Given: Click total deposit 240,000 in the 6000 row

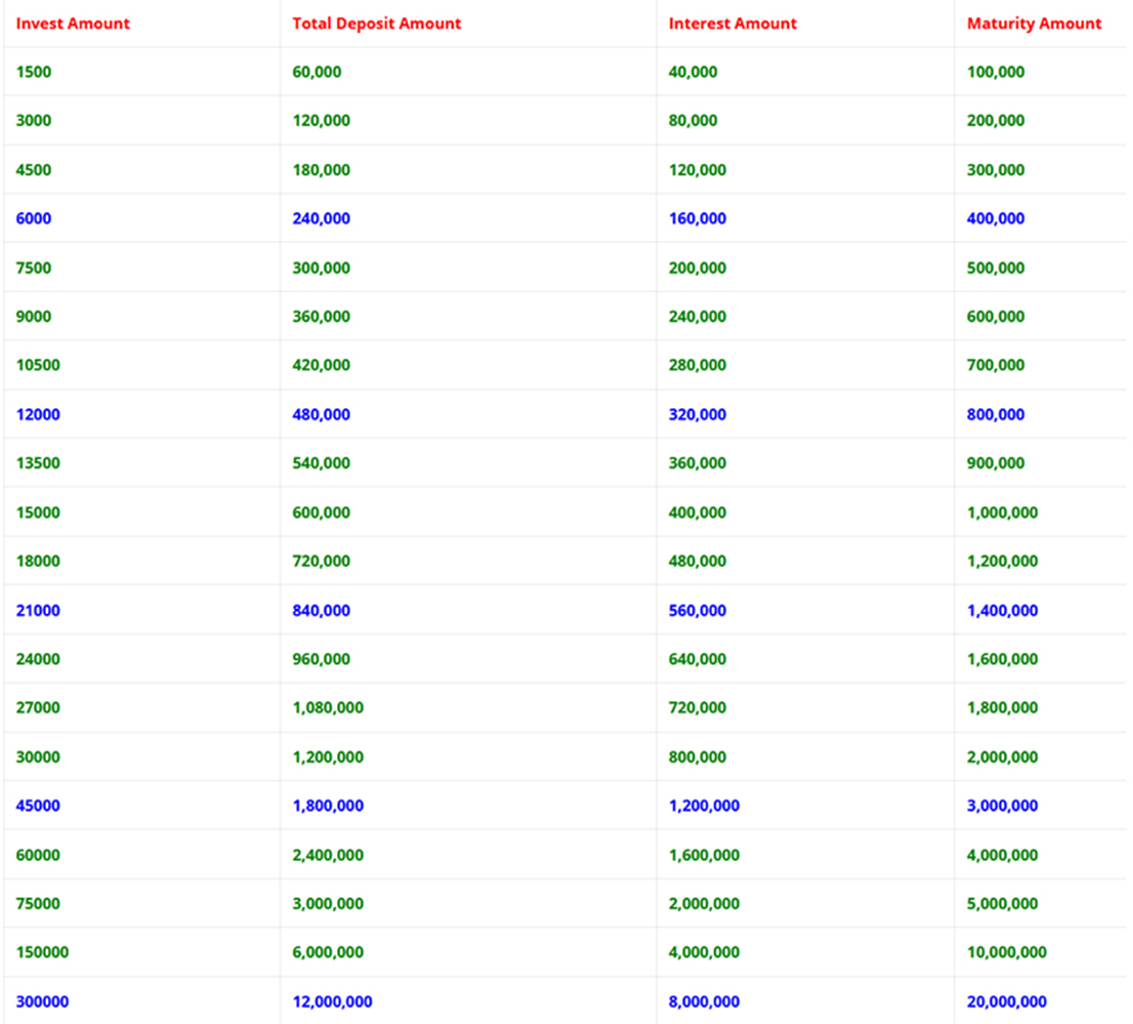Looking at the screenshot, I should tap(321, 218).
